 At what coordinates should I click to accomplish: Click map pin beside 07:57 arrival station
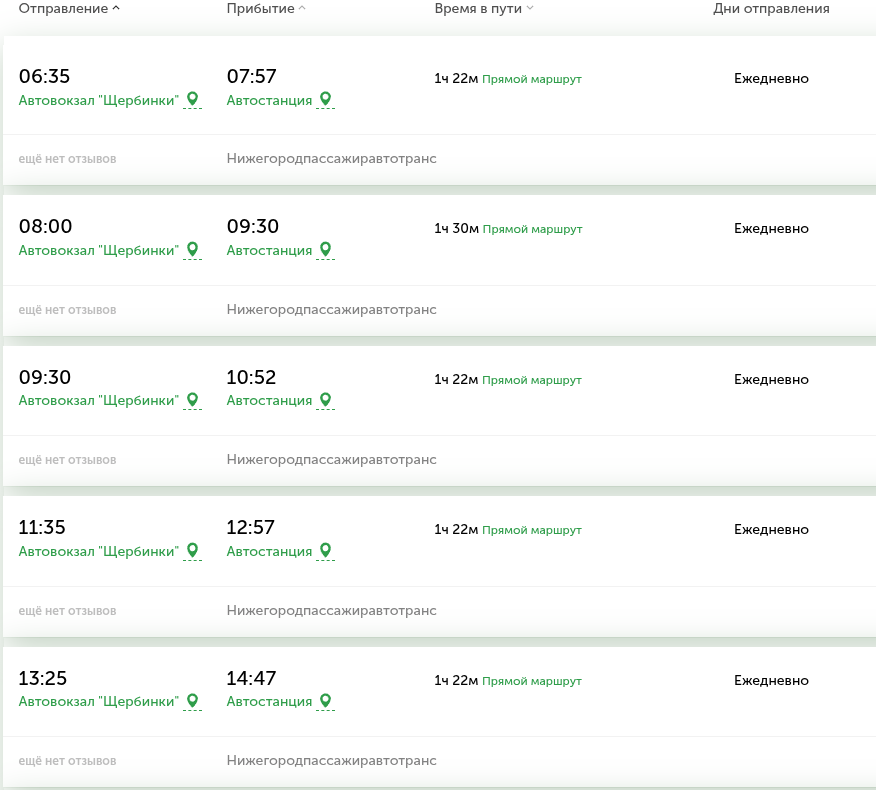[x=325, y=99]
